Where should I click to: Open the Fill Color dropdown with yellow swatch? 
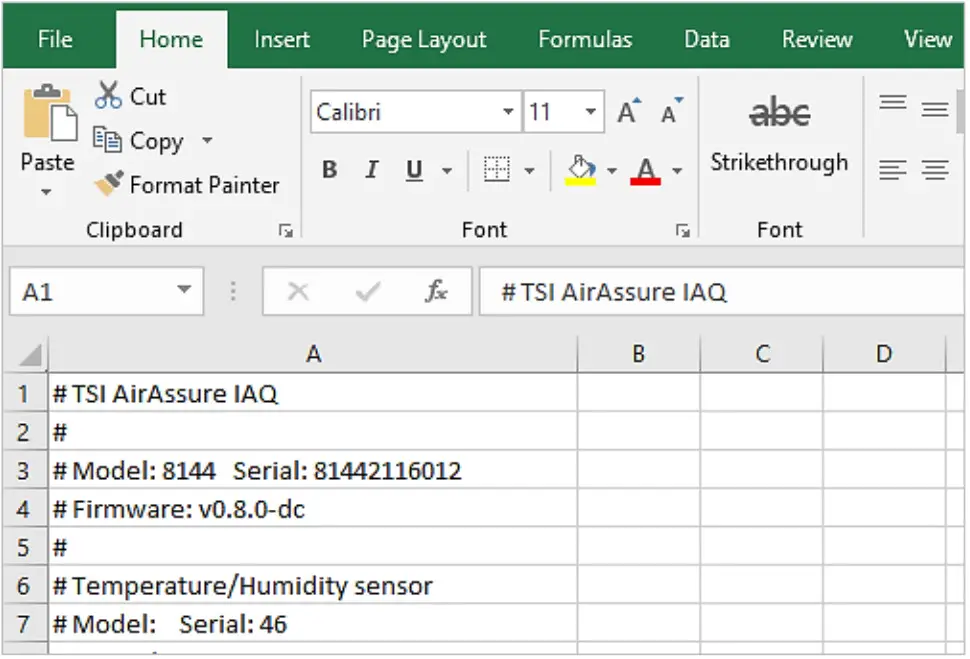click(610, 169)
